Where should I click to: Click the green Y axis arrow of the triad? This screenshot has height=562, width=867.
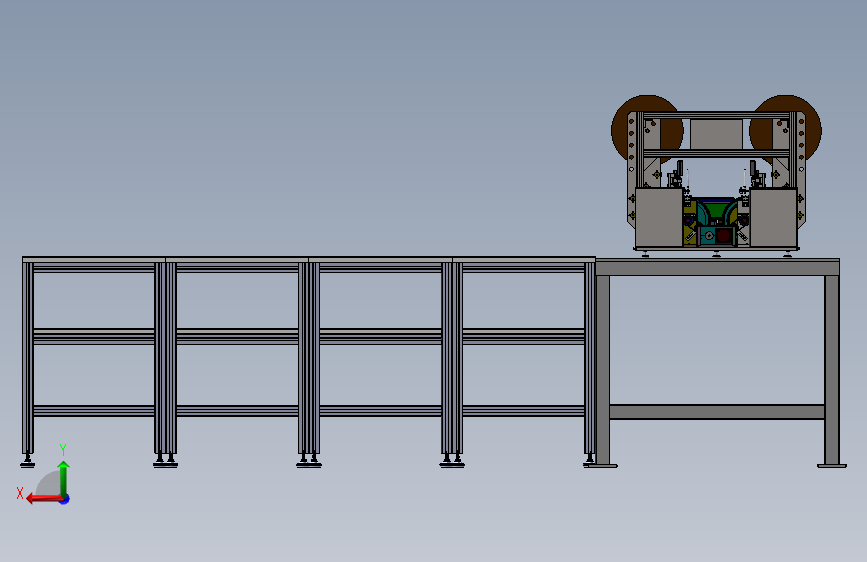click(64, 478)
